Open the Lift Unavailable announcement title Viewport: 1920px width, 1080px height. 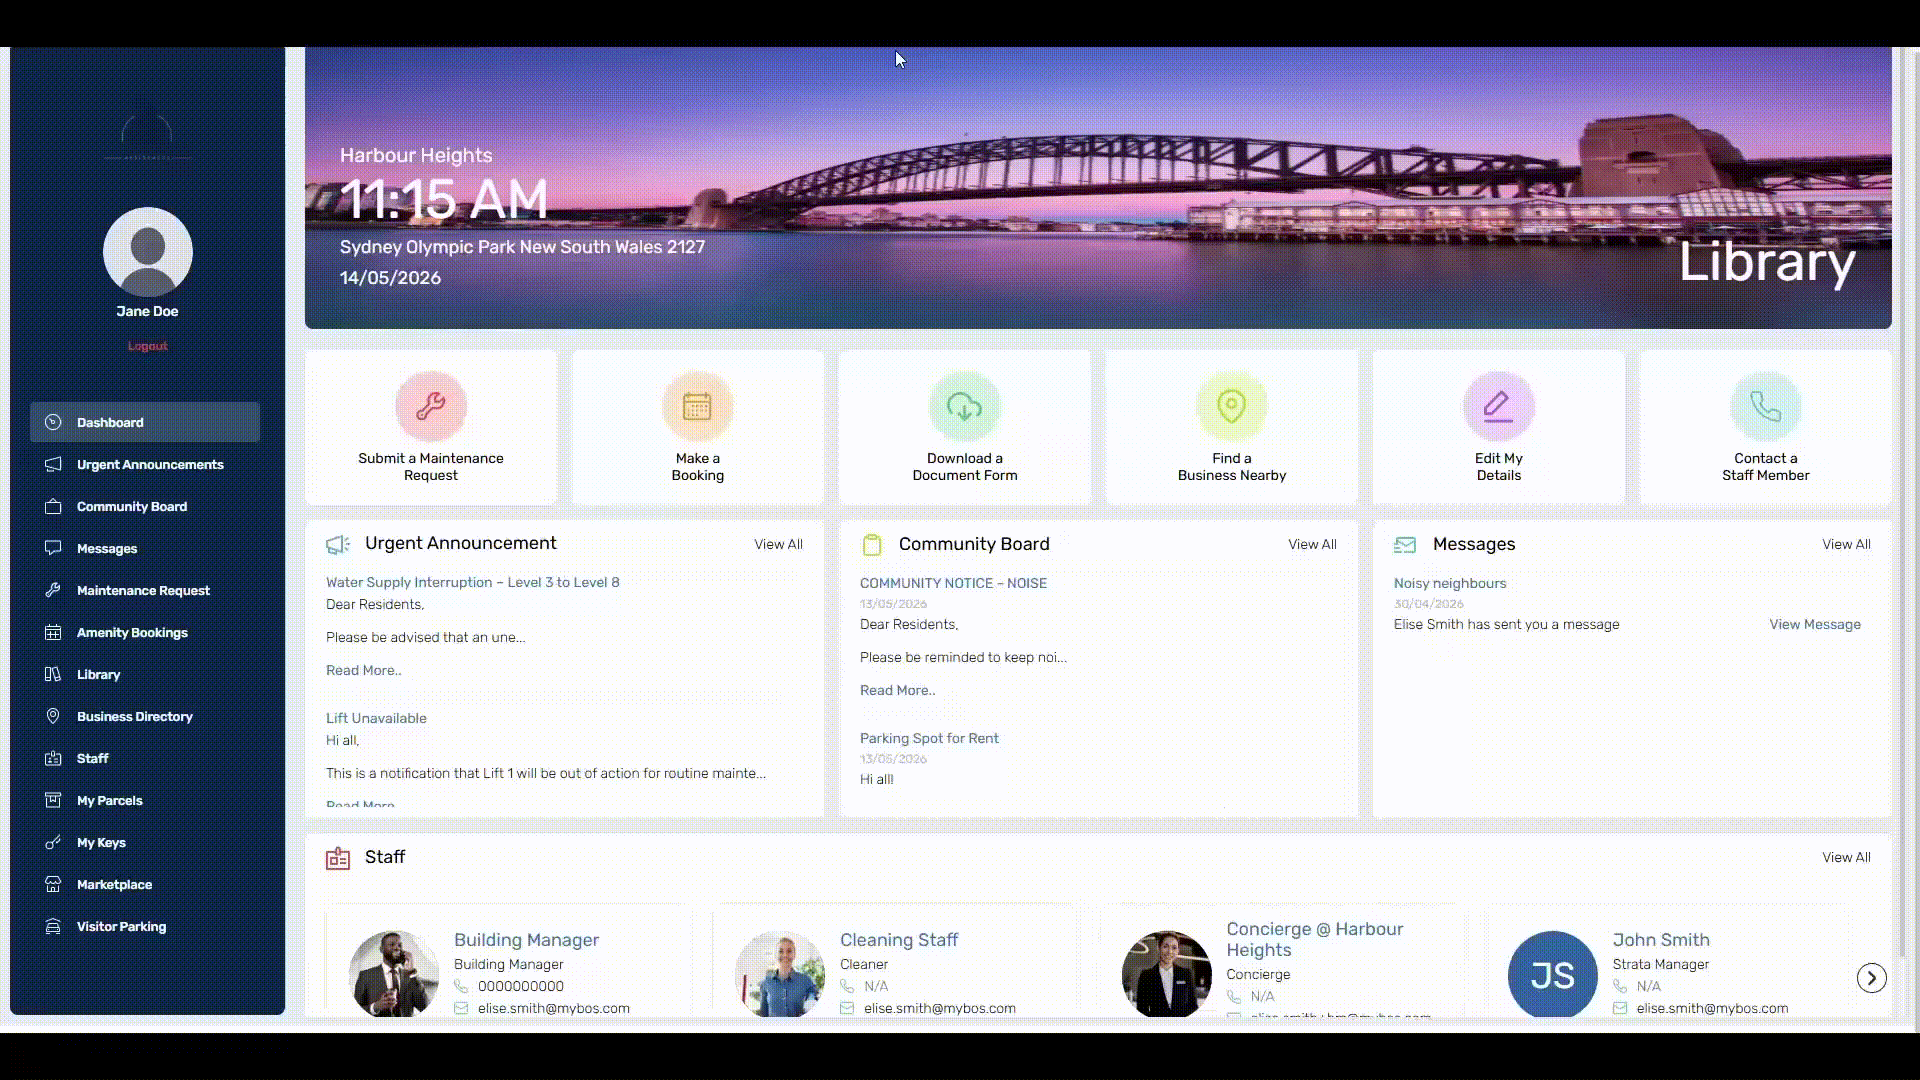click(376, 718)
